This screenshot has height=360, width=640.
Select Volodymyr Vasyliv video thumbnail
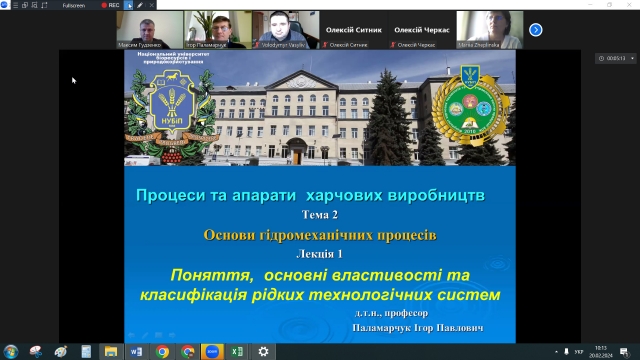point(286,30)
